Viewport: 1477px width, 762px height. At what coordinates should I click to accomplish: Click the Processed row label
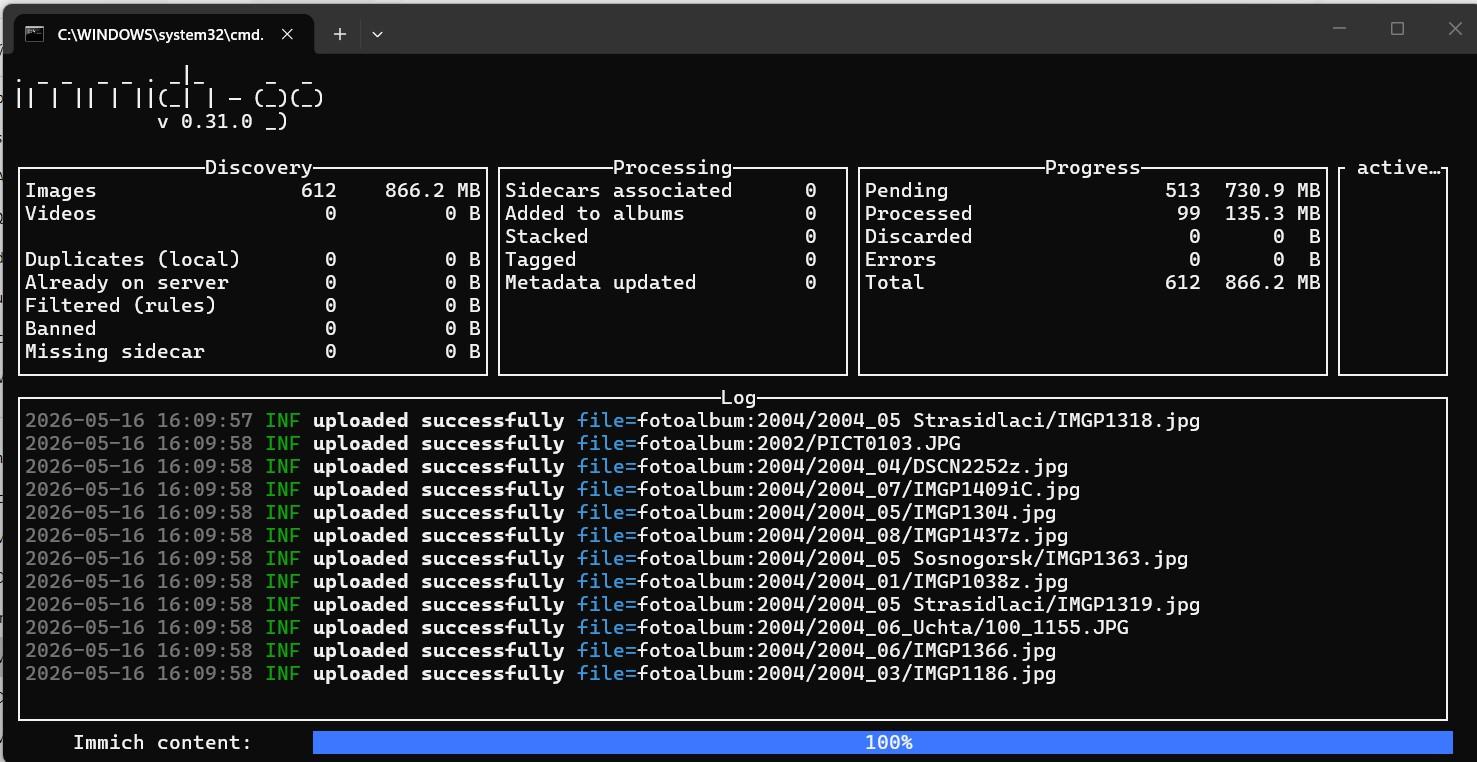pos(919,213)
